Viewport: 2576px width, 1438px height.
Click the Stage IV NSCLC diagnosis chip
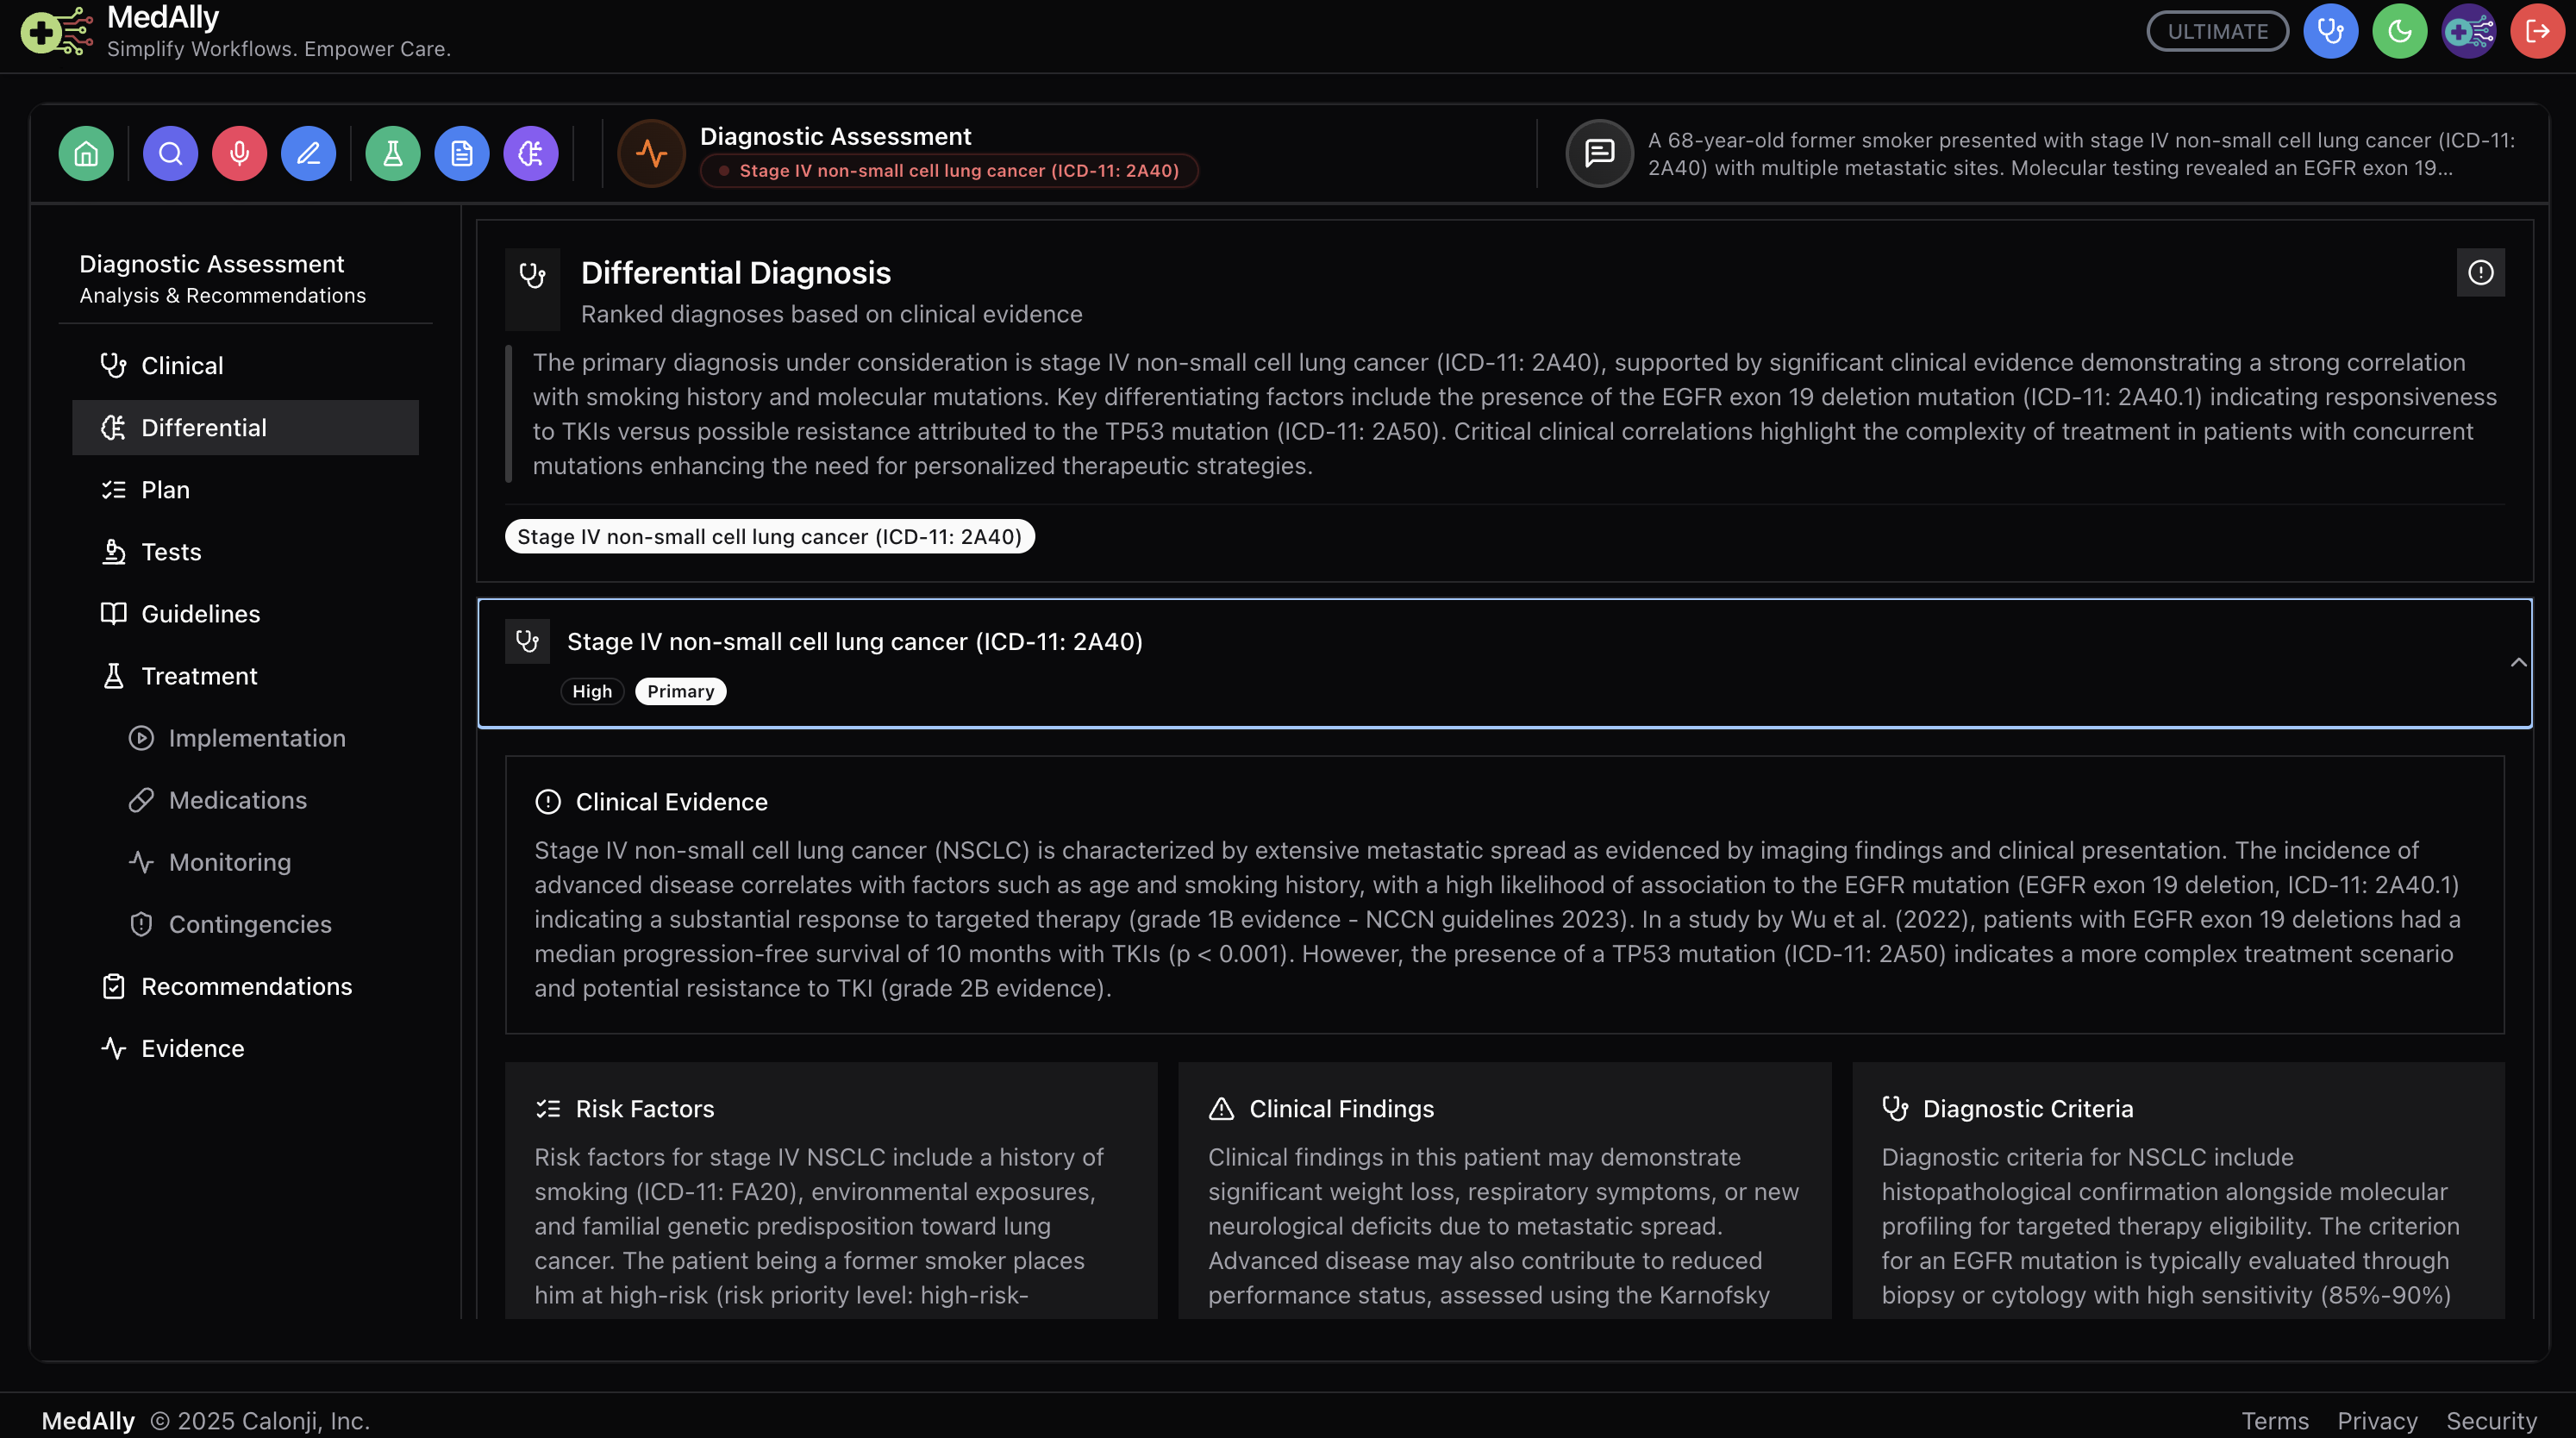point(769,537)
